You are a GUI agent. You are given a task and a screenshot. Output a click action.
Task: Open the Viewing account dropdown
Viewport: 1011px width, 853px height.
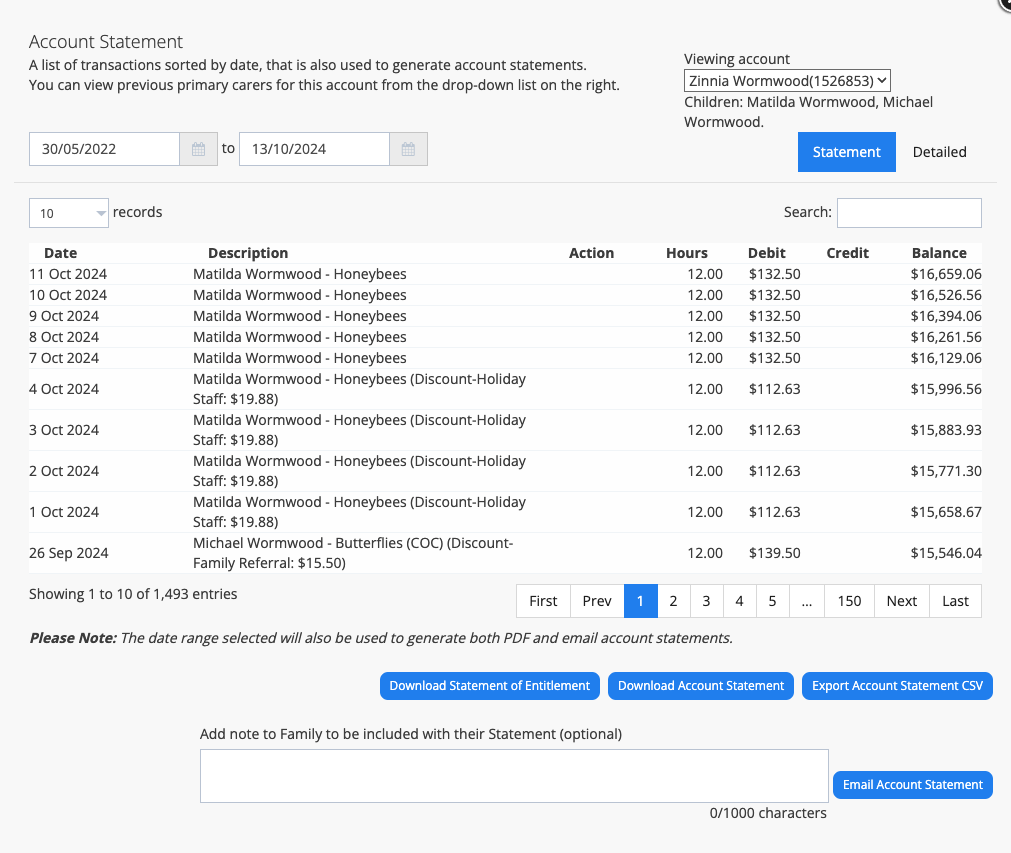coord(787,80)
